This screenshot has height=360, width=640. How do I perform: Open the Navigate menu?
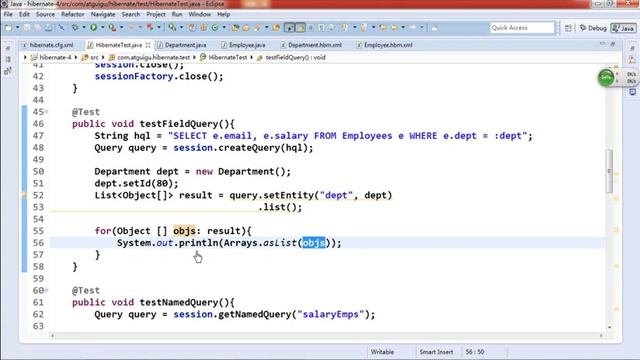pyautogui.click(x=103, y=14)
